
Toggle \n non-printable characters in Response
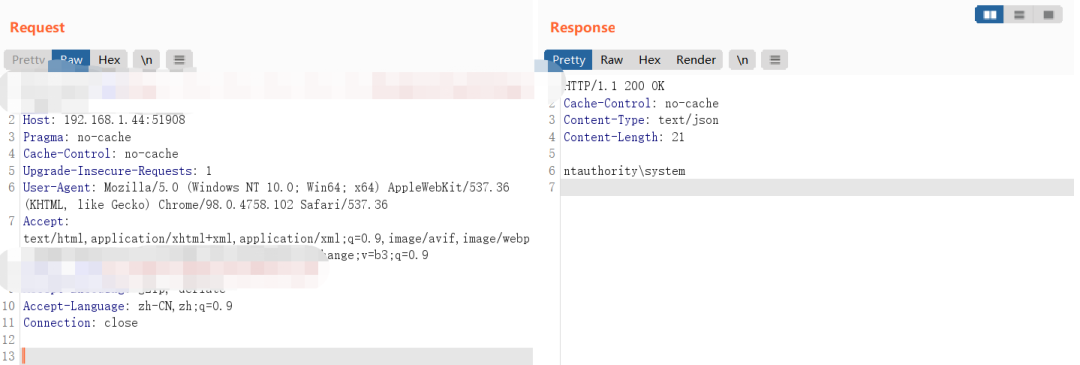[742, 60]
